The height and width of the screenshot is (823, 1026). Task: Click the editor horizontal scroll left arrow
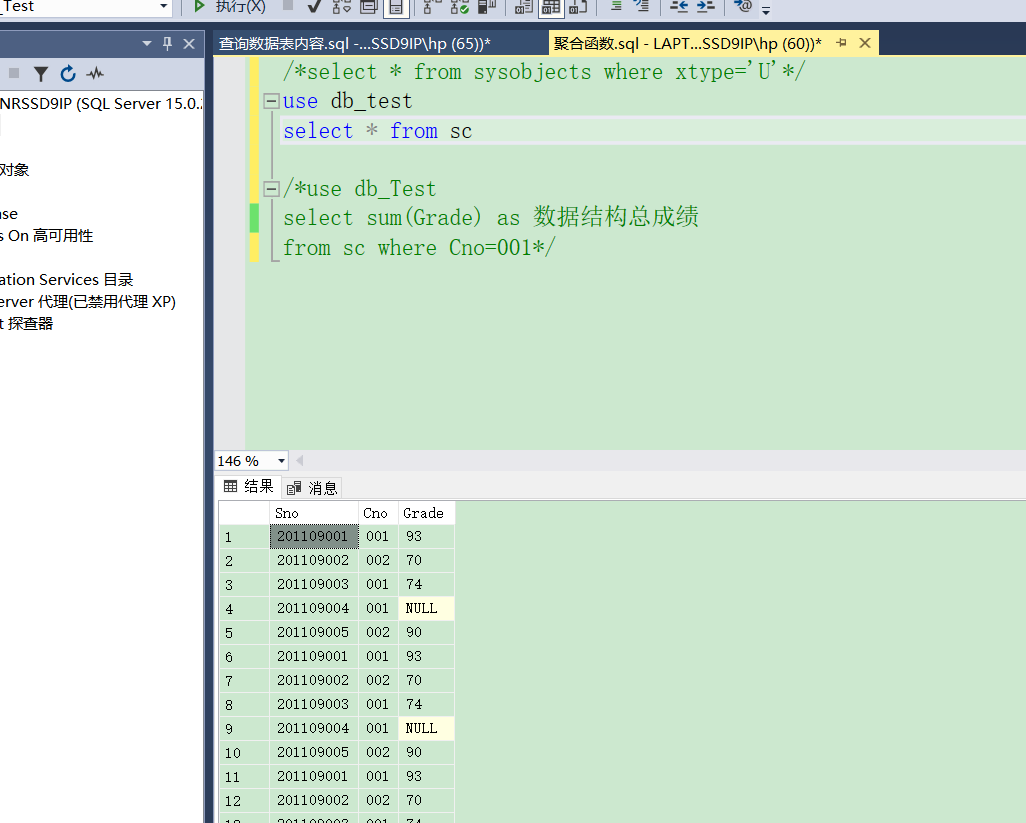tap(300, 461)
